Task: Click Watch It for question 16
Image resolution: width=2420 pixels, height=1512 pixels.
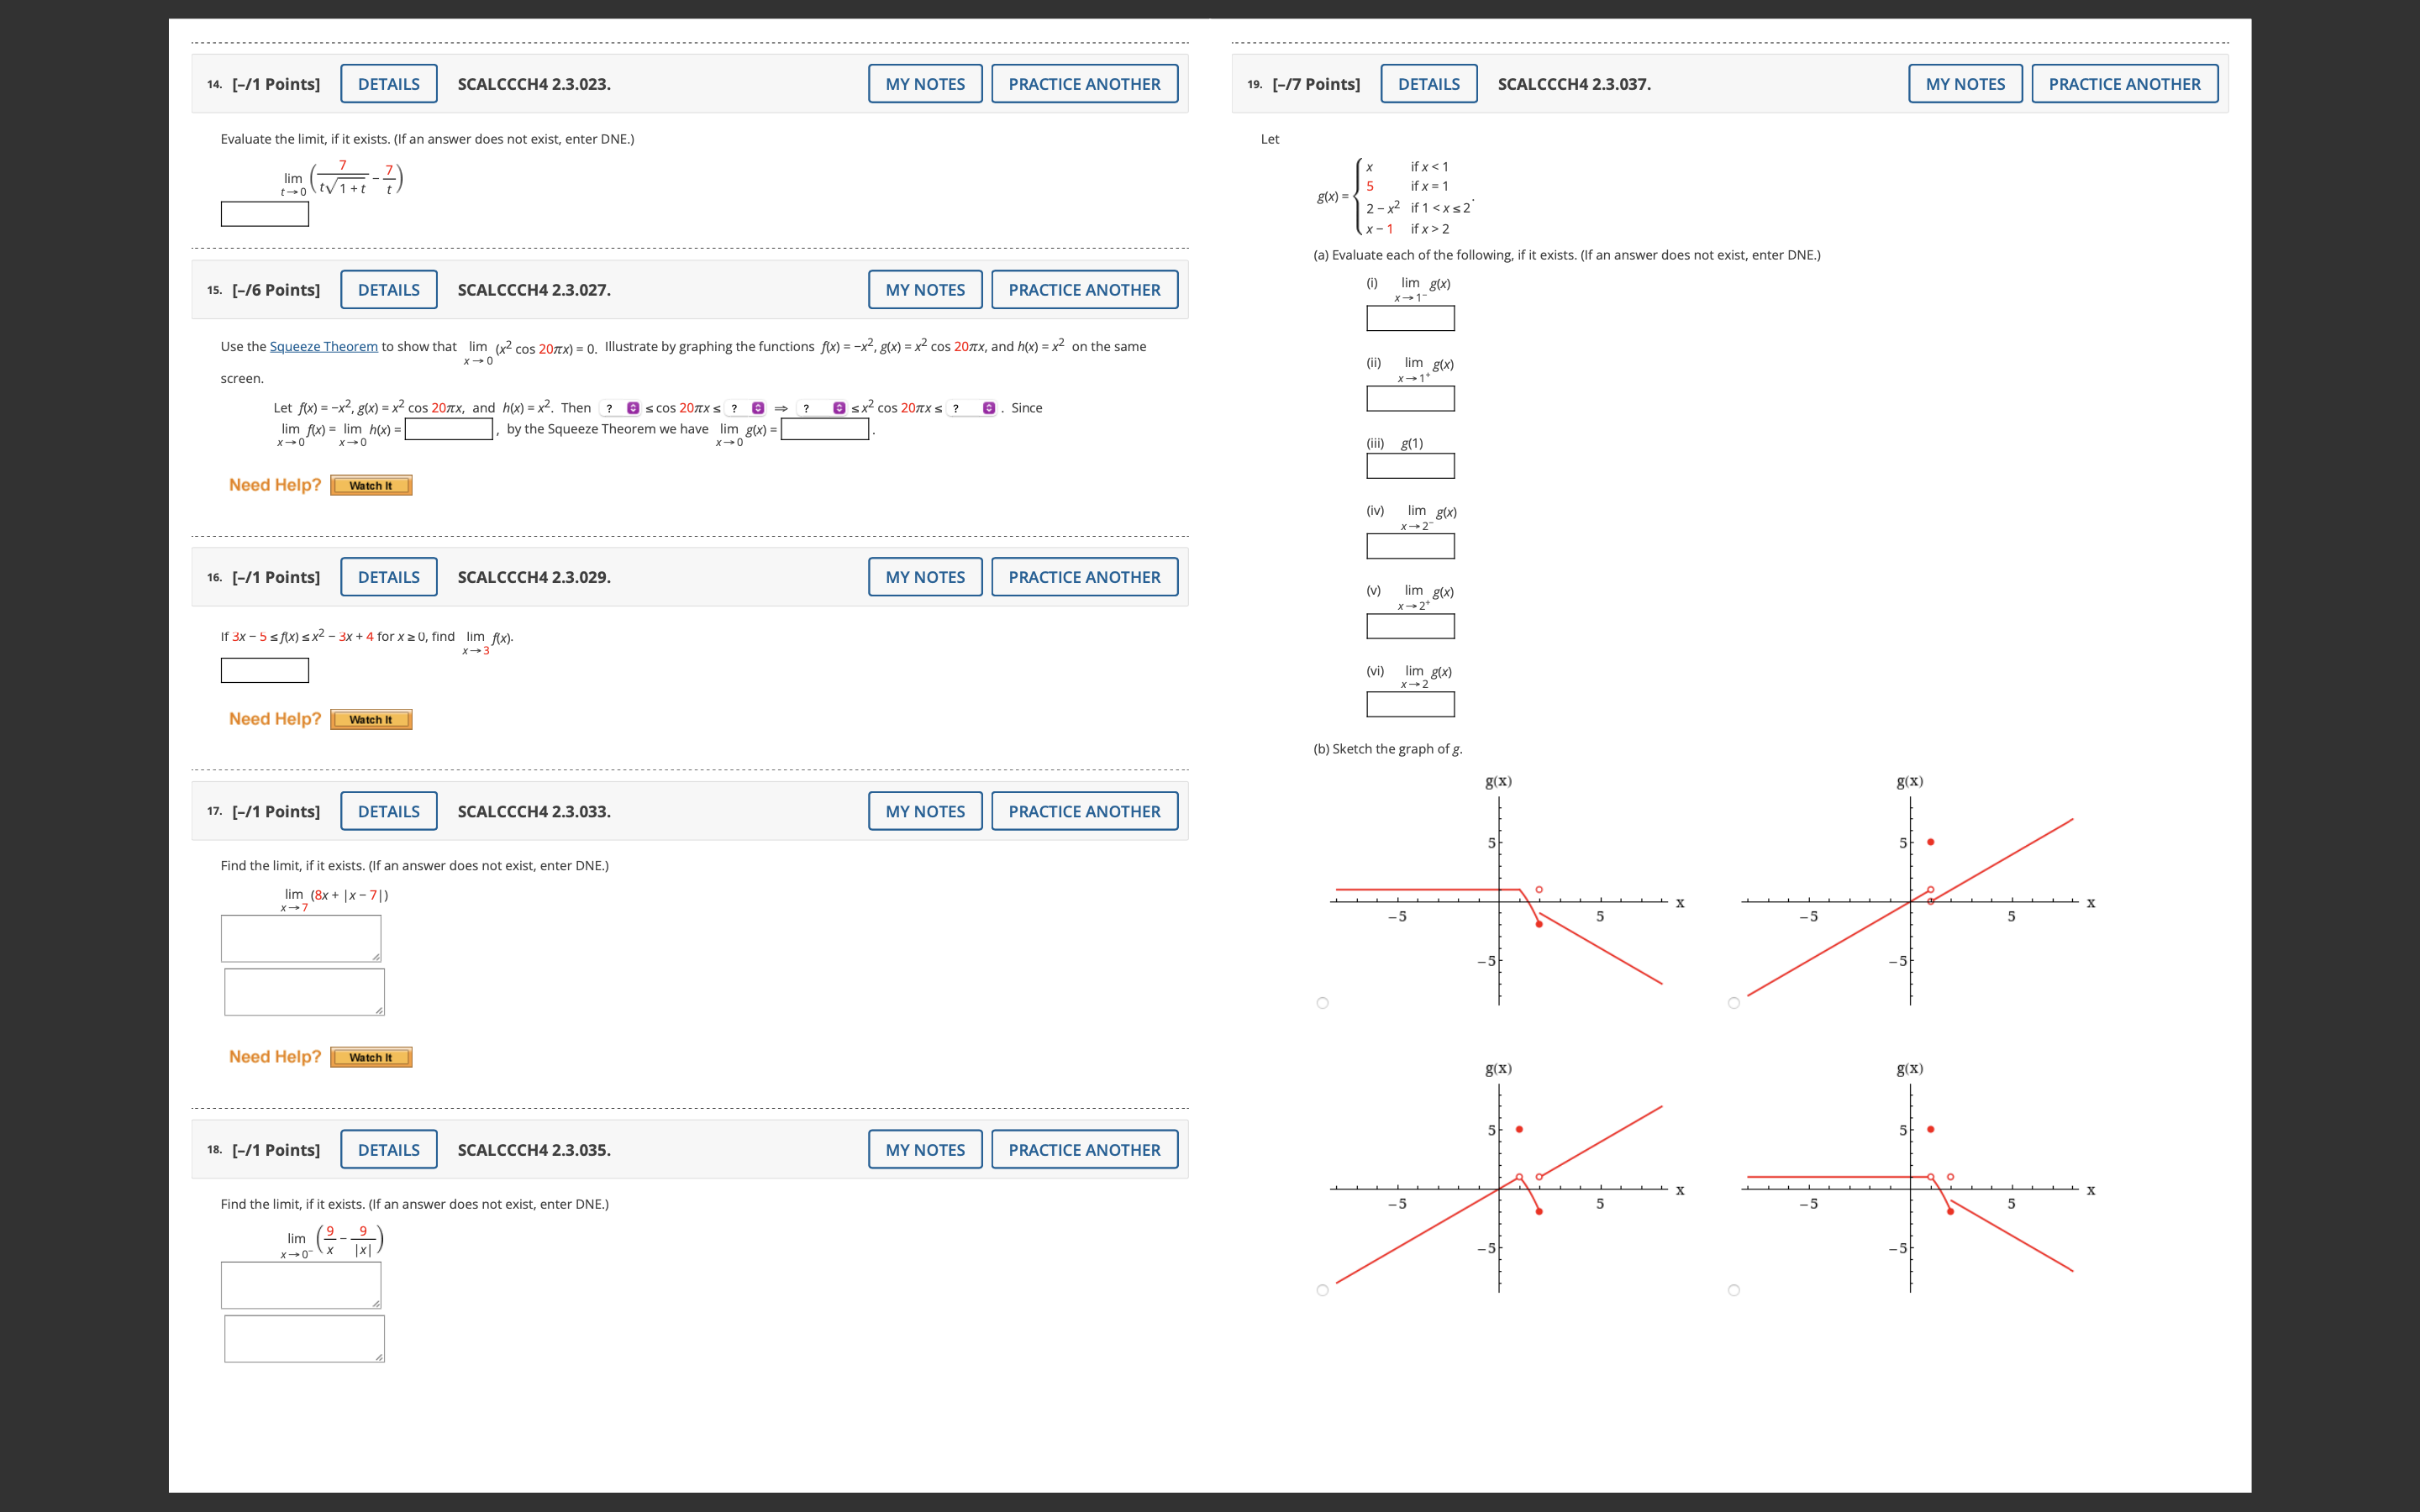Action: click(x=370, y=719)
